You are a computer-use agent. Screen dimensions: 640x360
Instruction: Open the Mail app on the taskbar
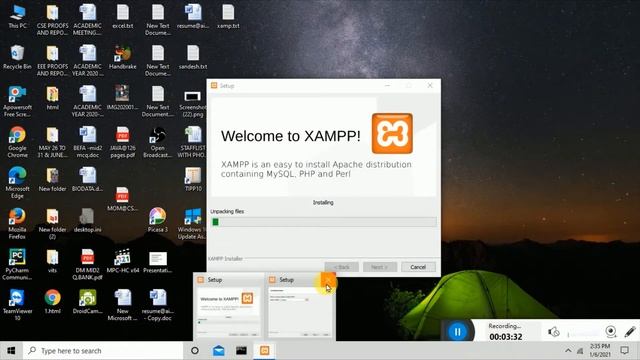(218, 351)
